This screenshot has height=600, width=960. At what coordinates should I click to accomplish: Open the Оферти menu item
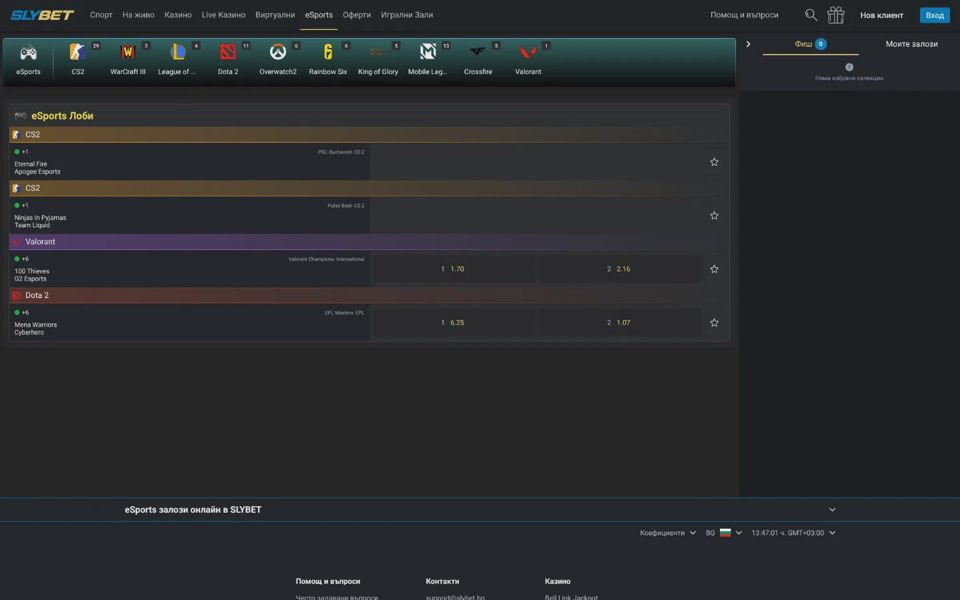tap(357, 15)
